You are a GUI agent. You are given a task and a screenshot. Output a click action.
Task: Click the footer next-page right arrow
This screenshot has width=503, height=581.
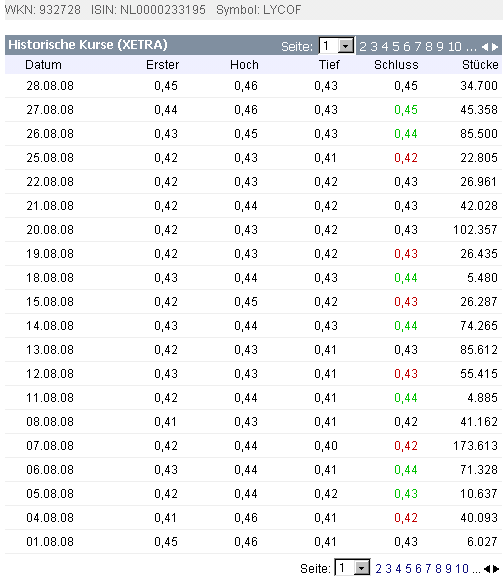tap(496, 568)
